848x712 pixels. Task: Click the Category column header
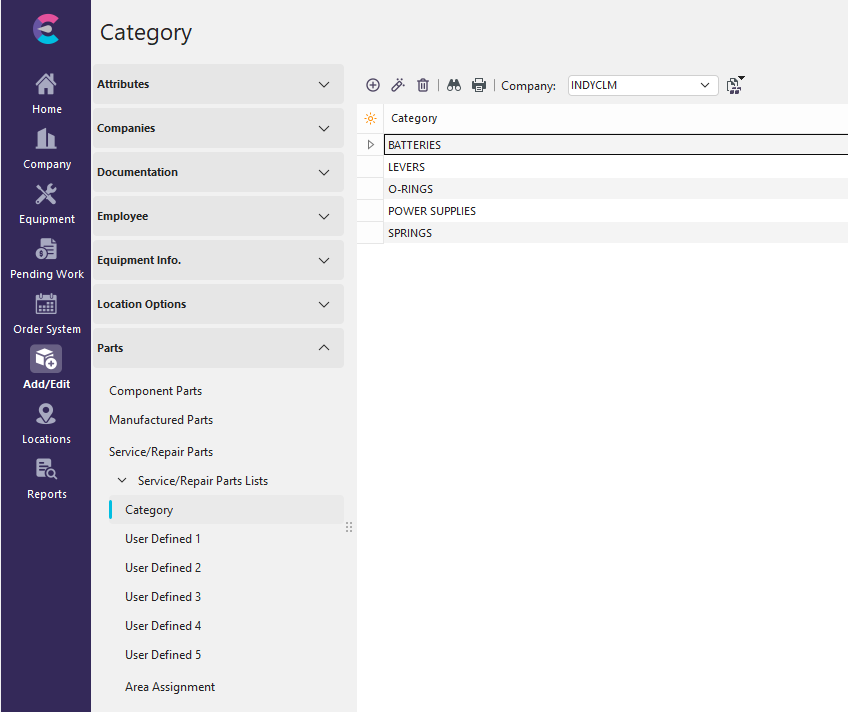click(x=414, y=118)
